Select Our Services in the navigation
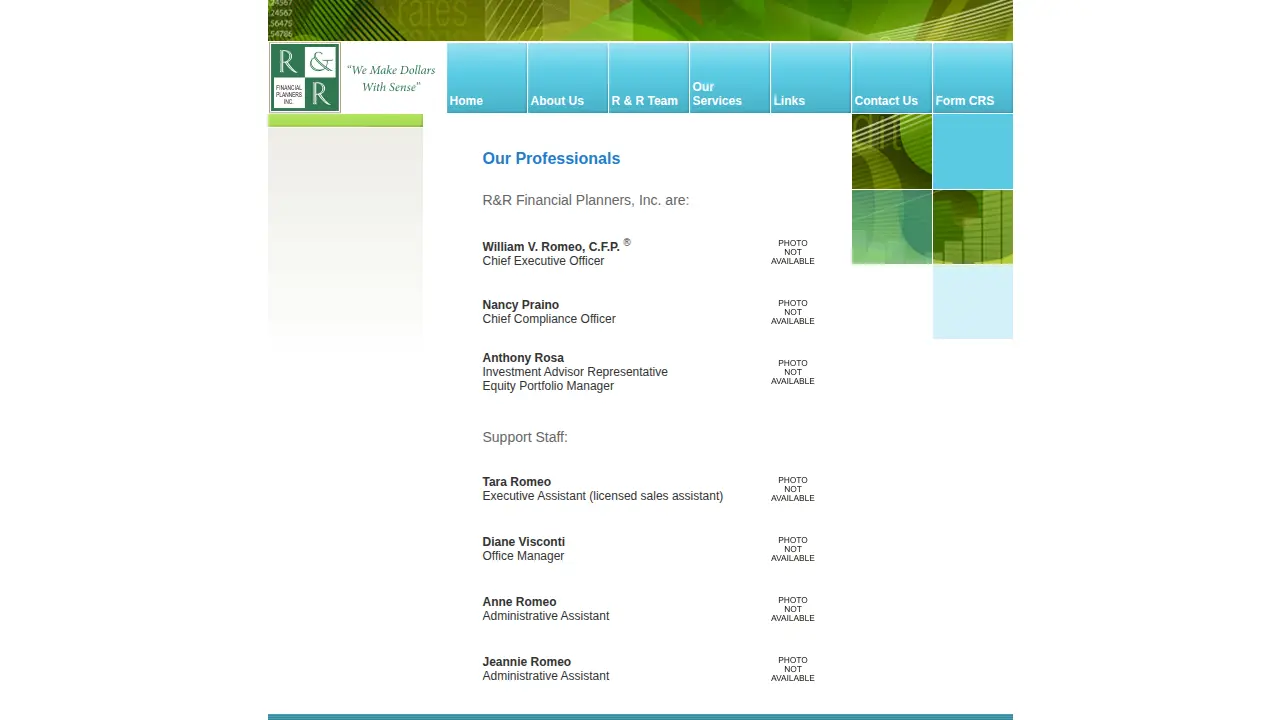Viewport: 1280px width, 720px height. pyautogui.click(x=730, y=78)
